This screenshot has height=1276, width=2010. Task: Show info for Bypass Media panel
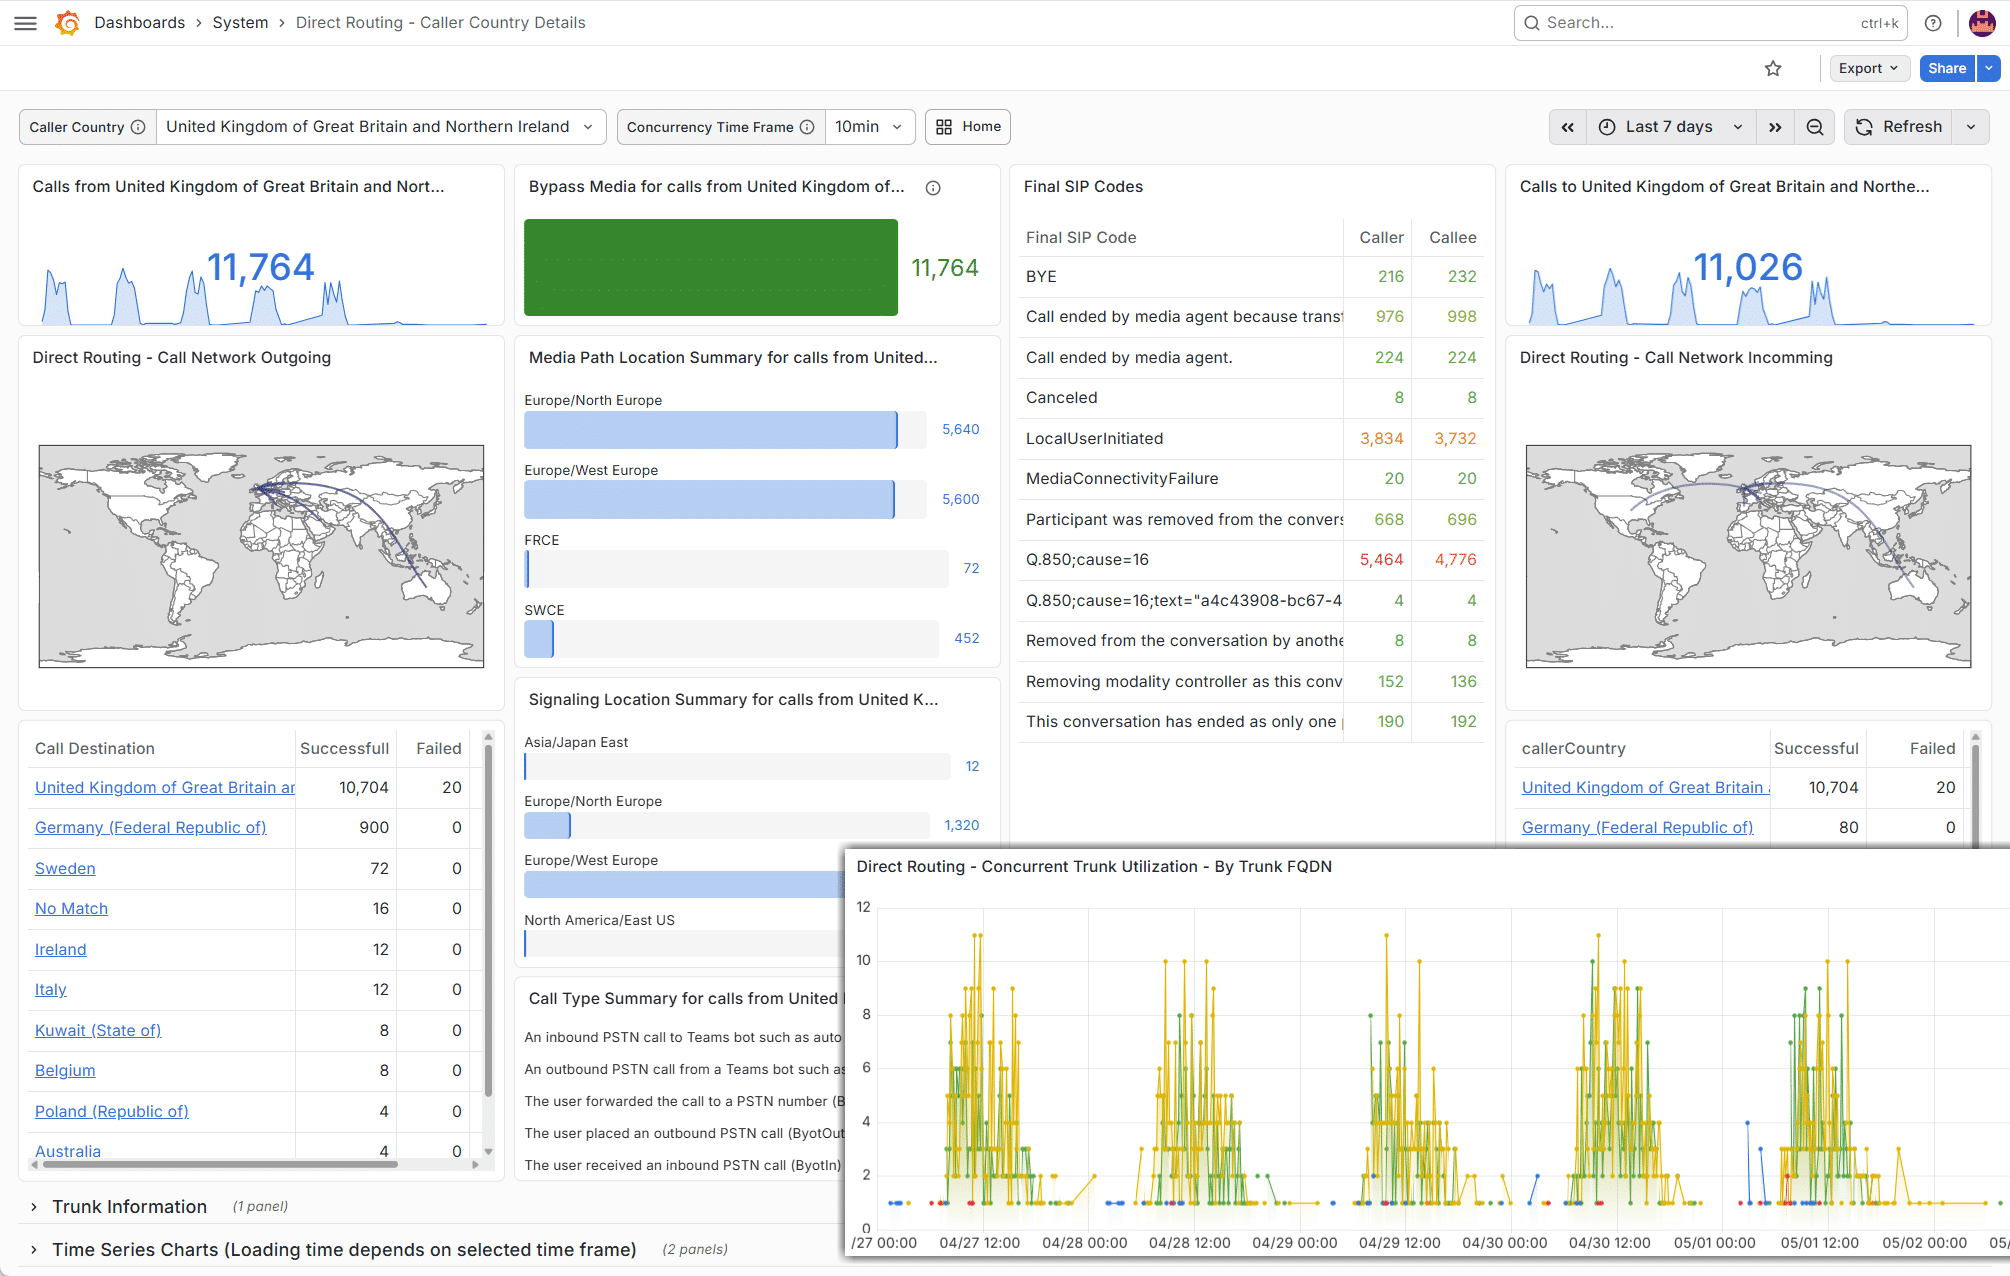coord(933,188)
